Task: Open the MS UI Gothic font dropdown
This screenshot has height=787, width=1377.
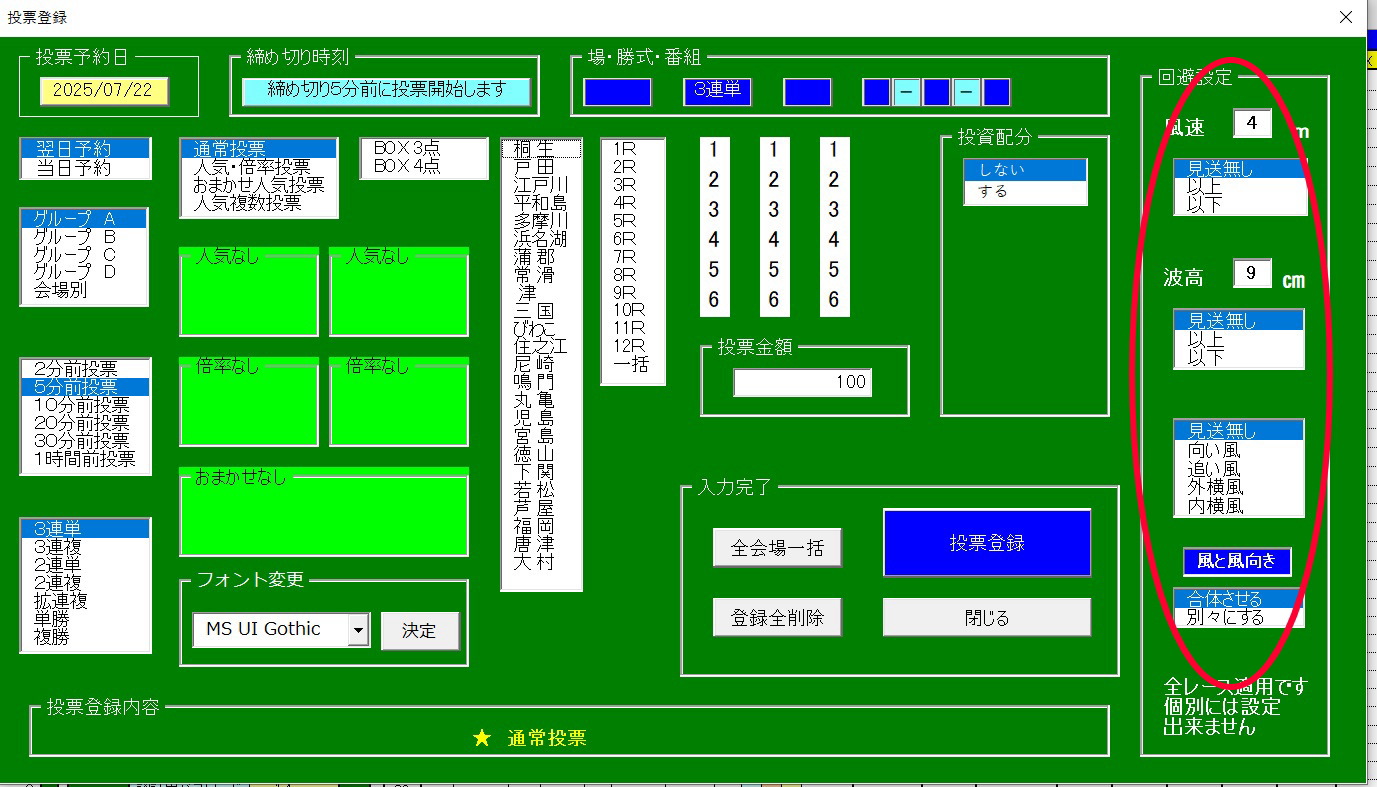Action: pos(358,629)
